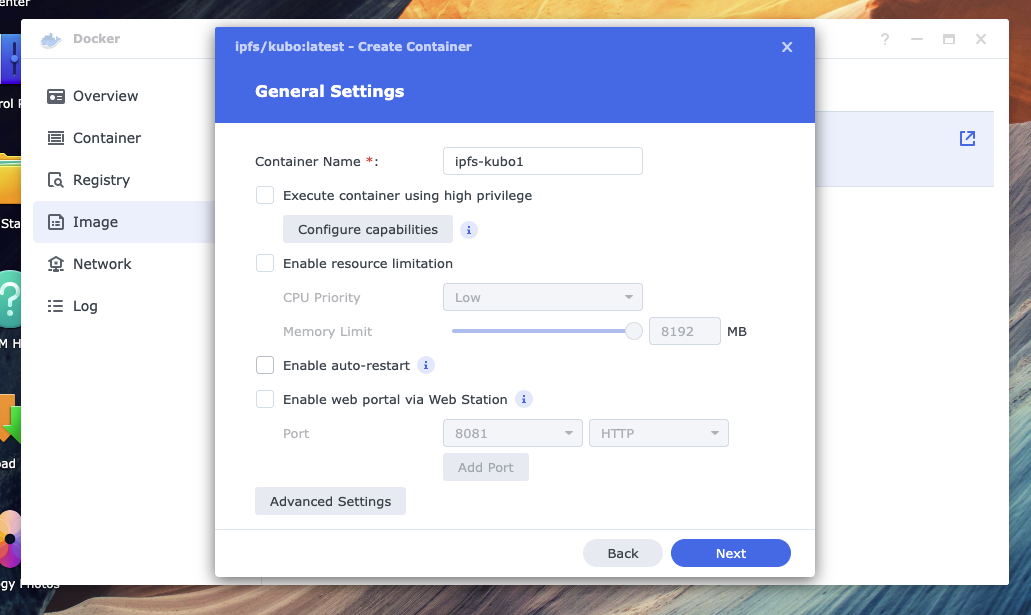
Task: Click the Docker whale icon in title bar
Action: 50,40
